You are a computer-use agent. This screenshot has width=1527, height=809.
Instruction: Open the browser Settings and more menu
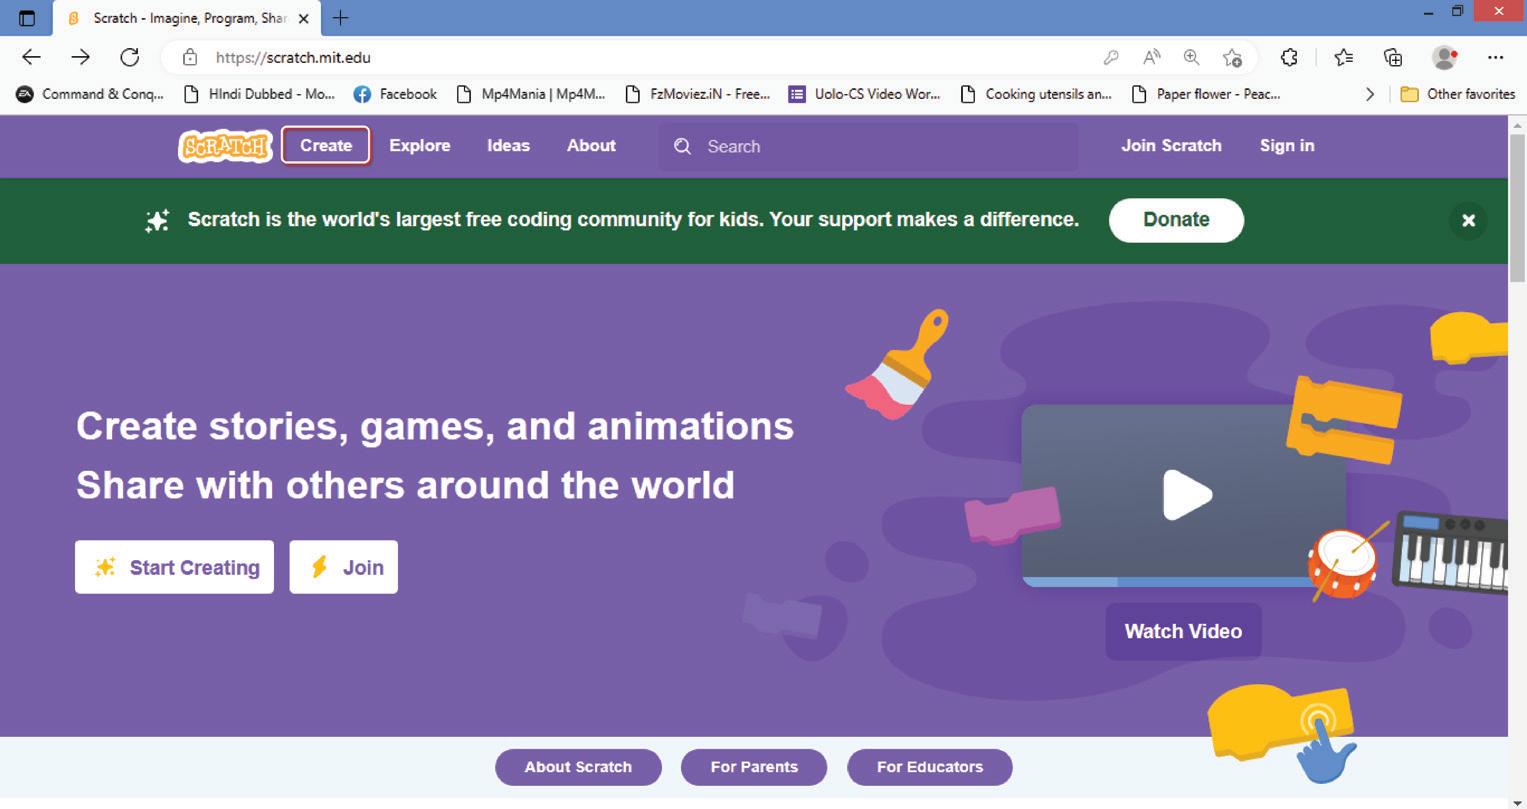pyautogui.click(x=1496, y=58)
